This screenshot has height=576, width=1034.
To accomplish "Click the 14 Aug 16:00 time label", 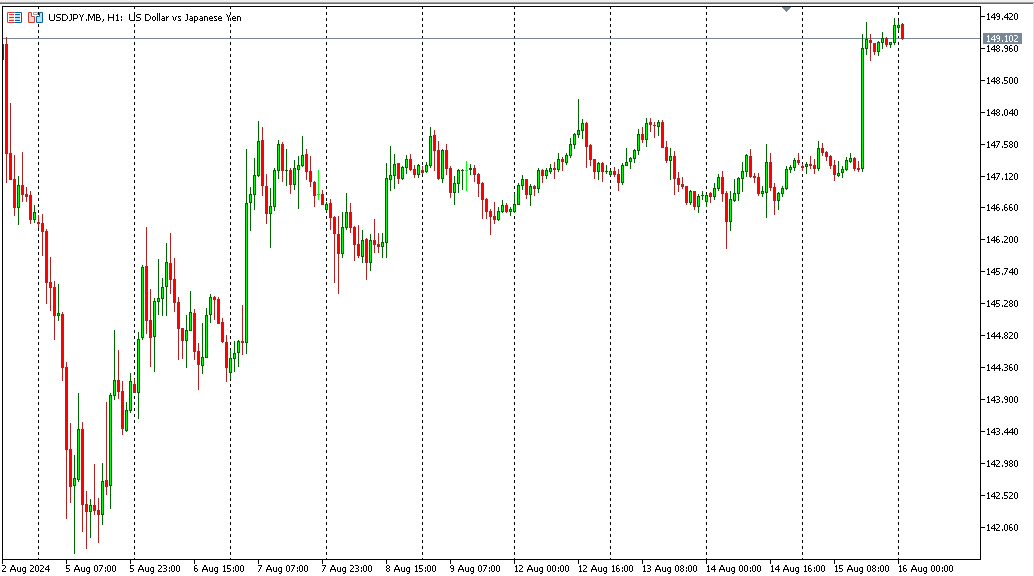I will click(x=797, y=569).
